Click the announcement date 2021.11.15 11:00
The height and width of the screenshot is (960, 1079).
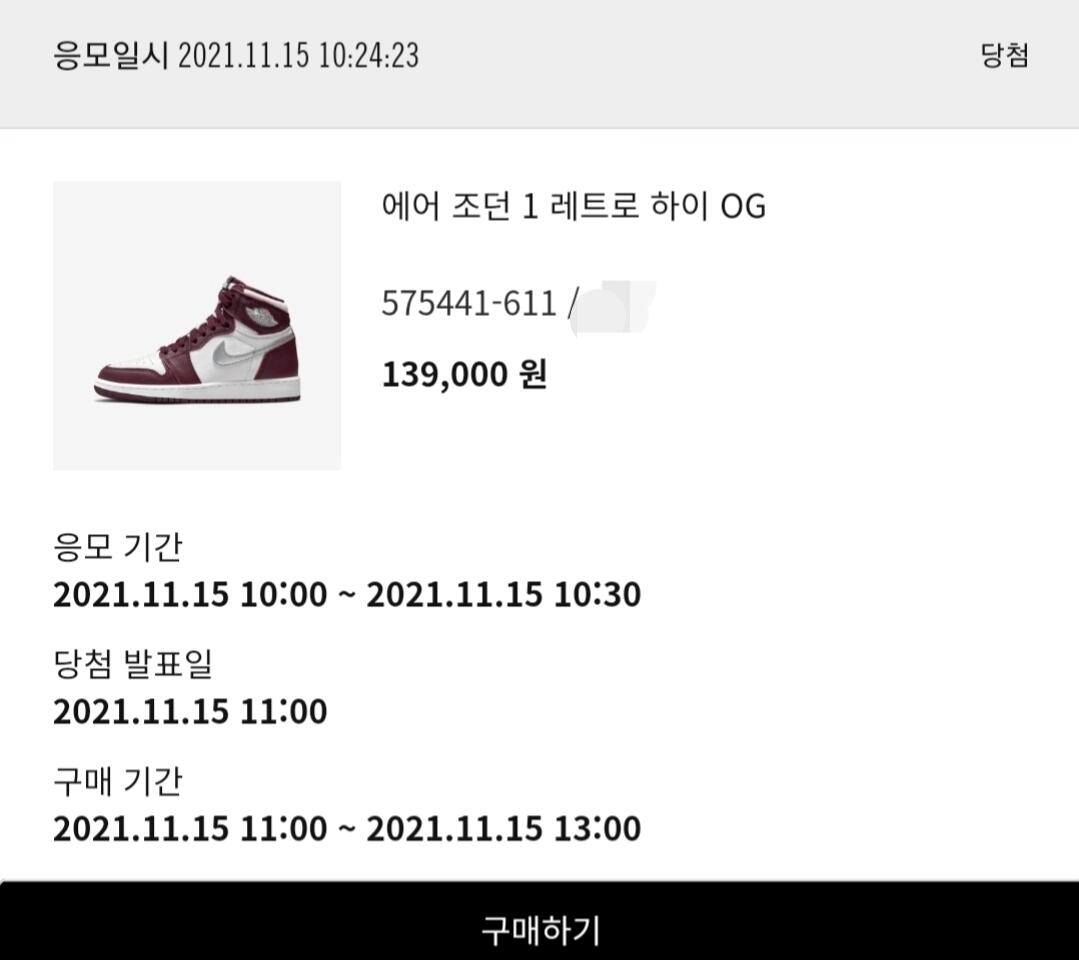(x=190, y=711)
